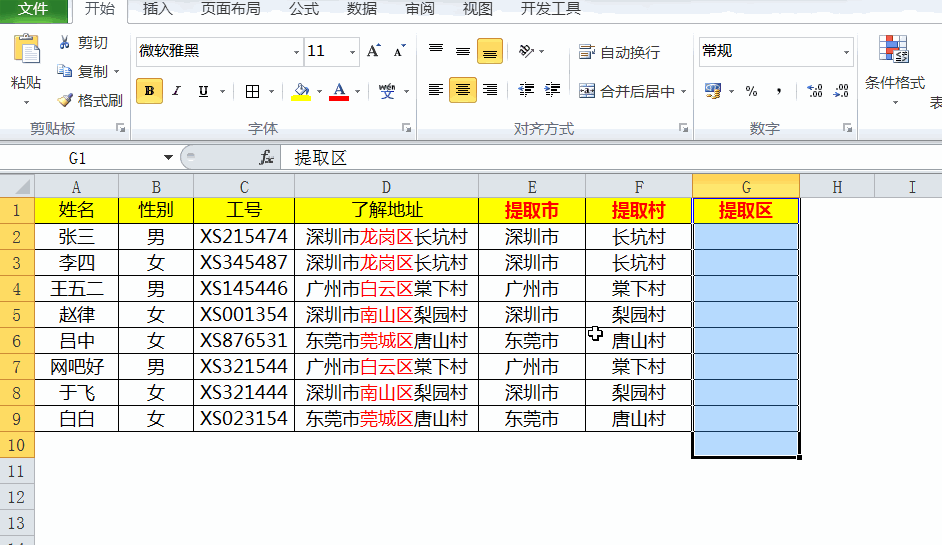Open the font size dropdown
This screenshot has width=942, height=545.
353,52
